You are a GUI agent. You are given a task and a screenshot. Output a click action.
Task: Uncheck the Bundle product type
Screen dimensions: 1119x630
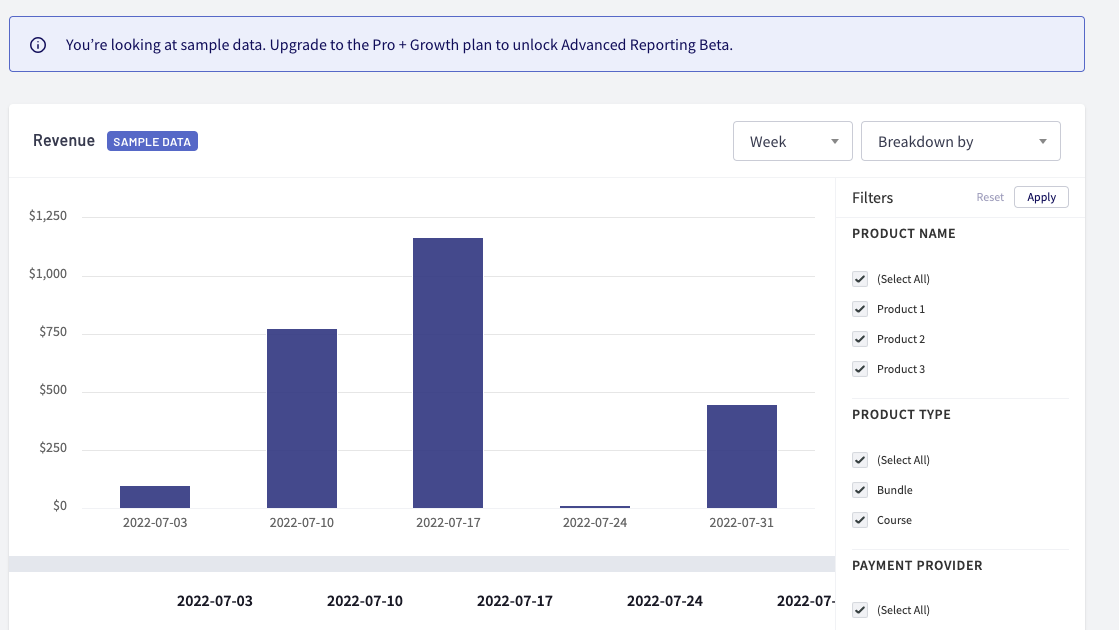pos(860,490)
